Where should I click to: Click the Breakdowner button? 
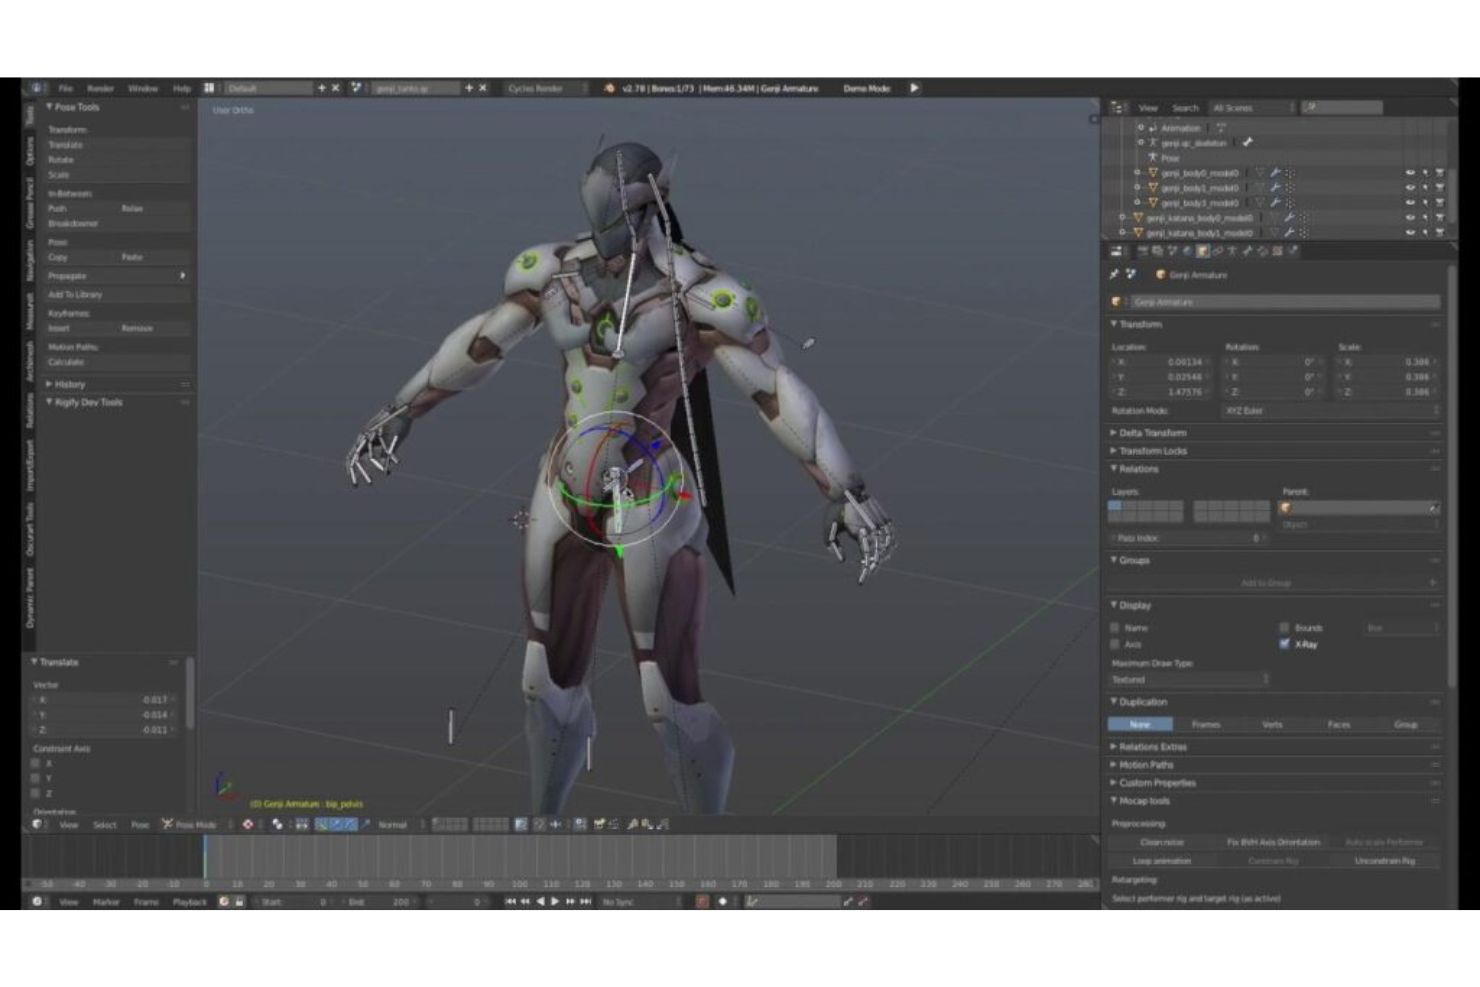(118, 223)
